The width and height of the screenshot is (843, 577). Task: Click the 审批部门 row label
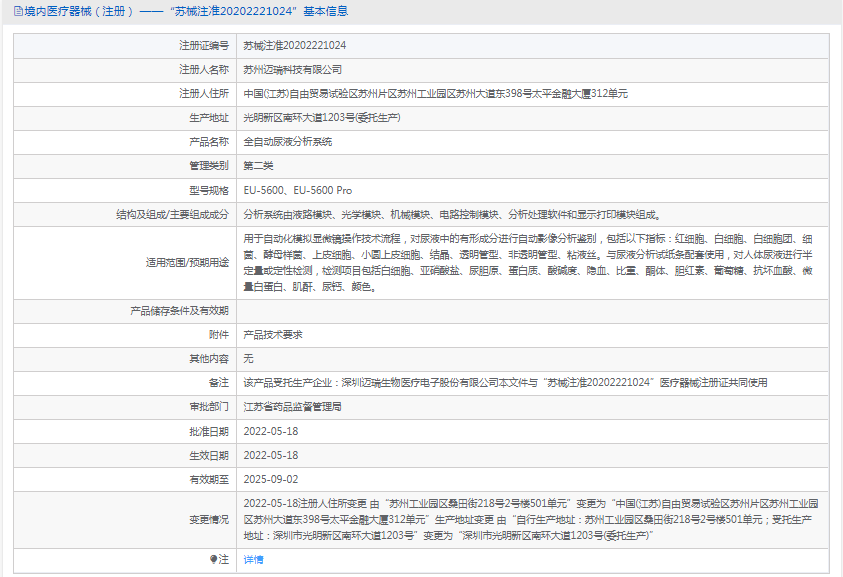click(x=209, y=407)
